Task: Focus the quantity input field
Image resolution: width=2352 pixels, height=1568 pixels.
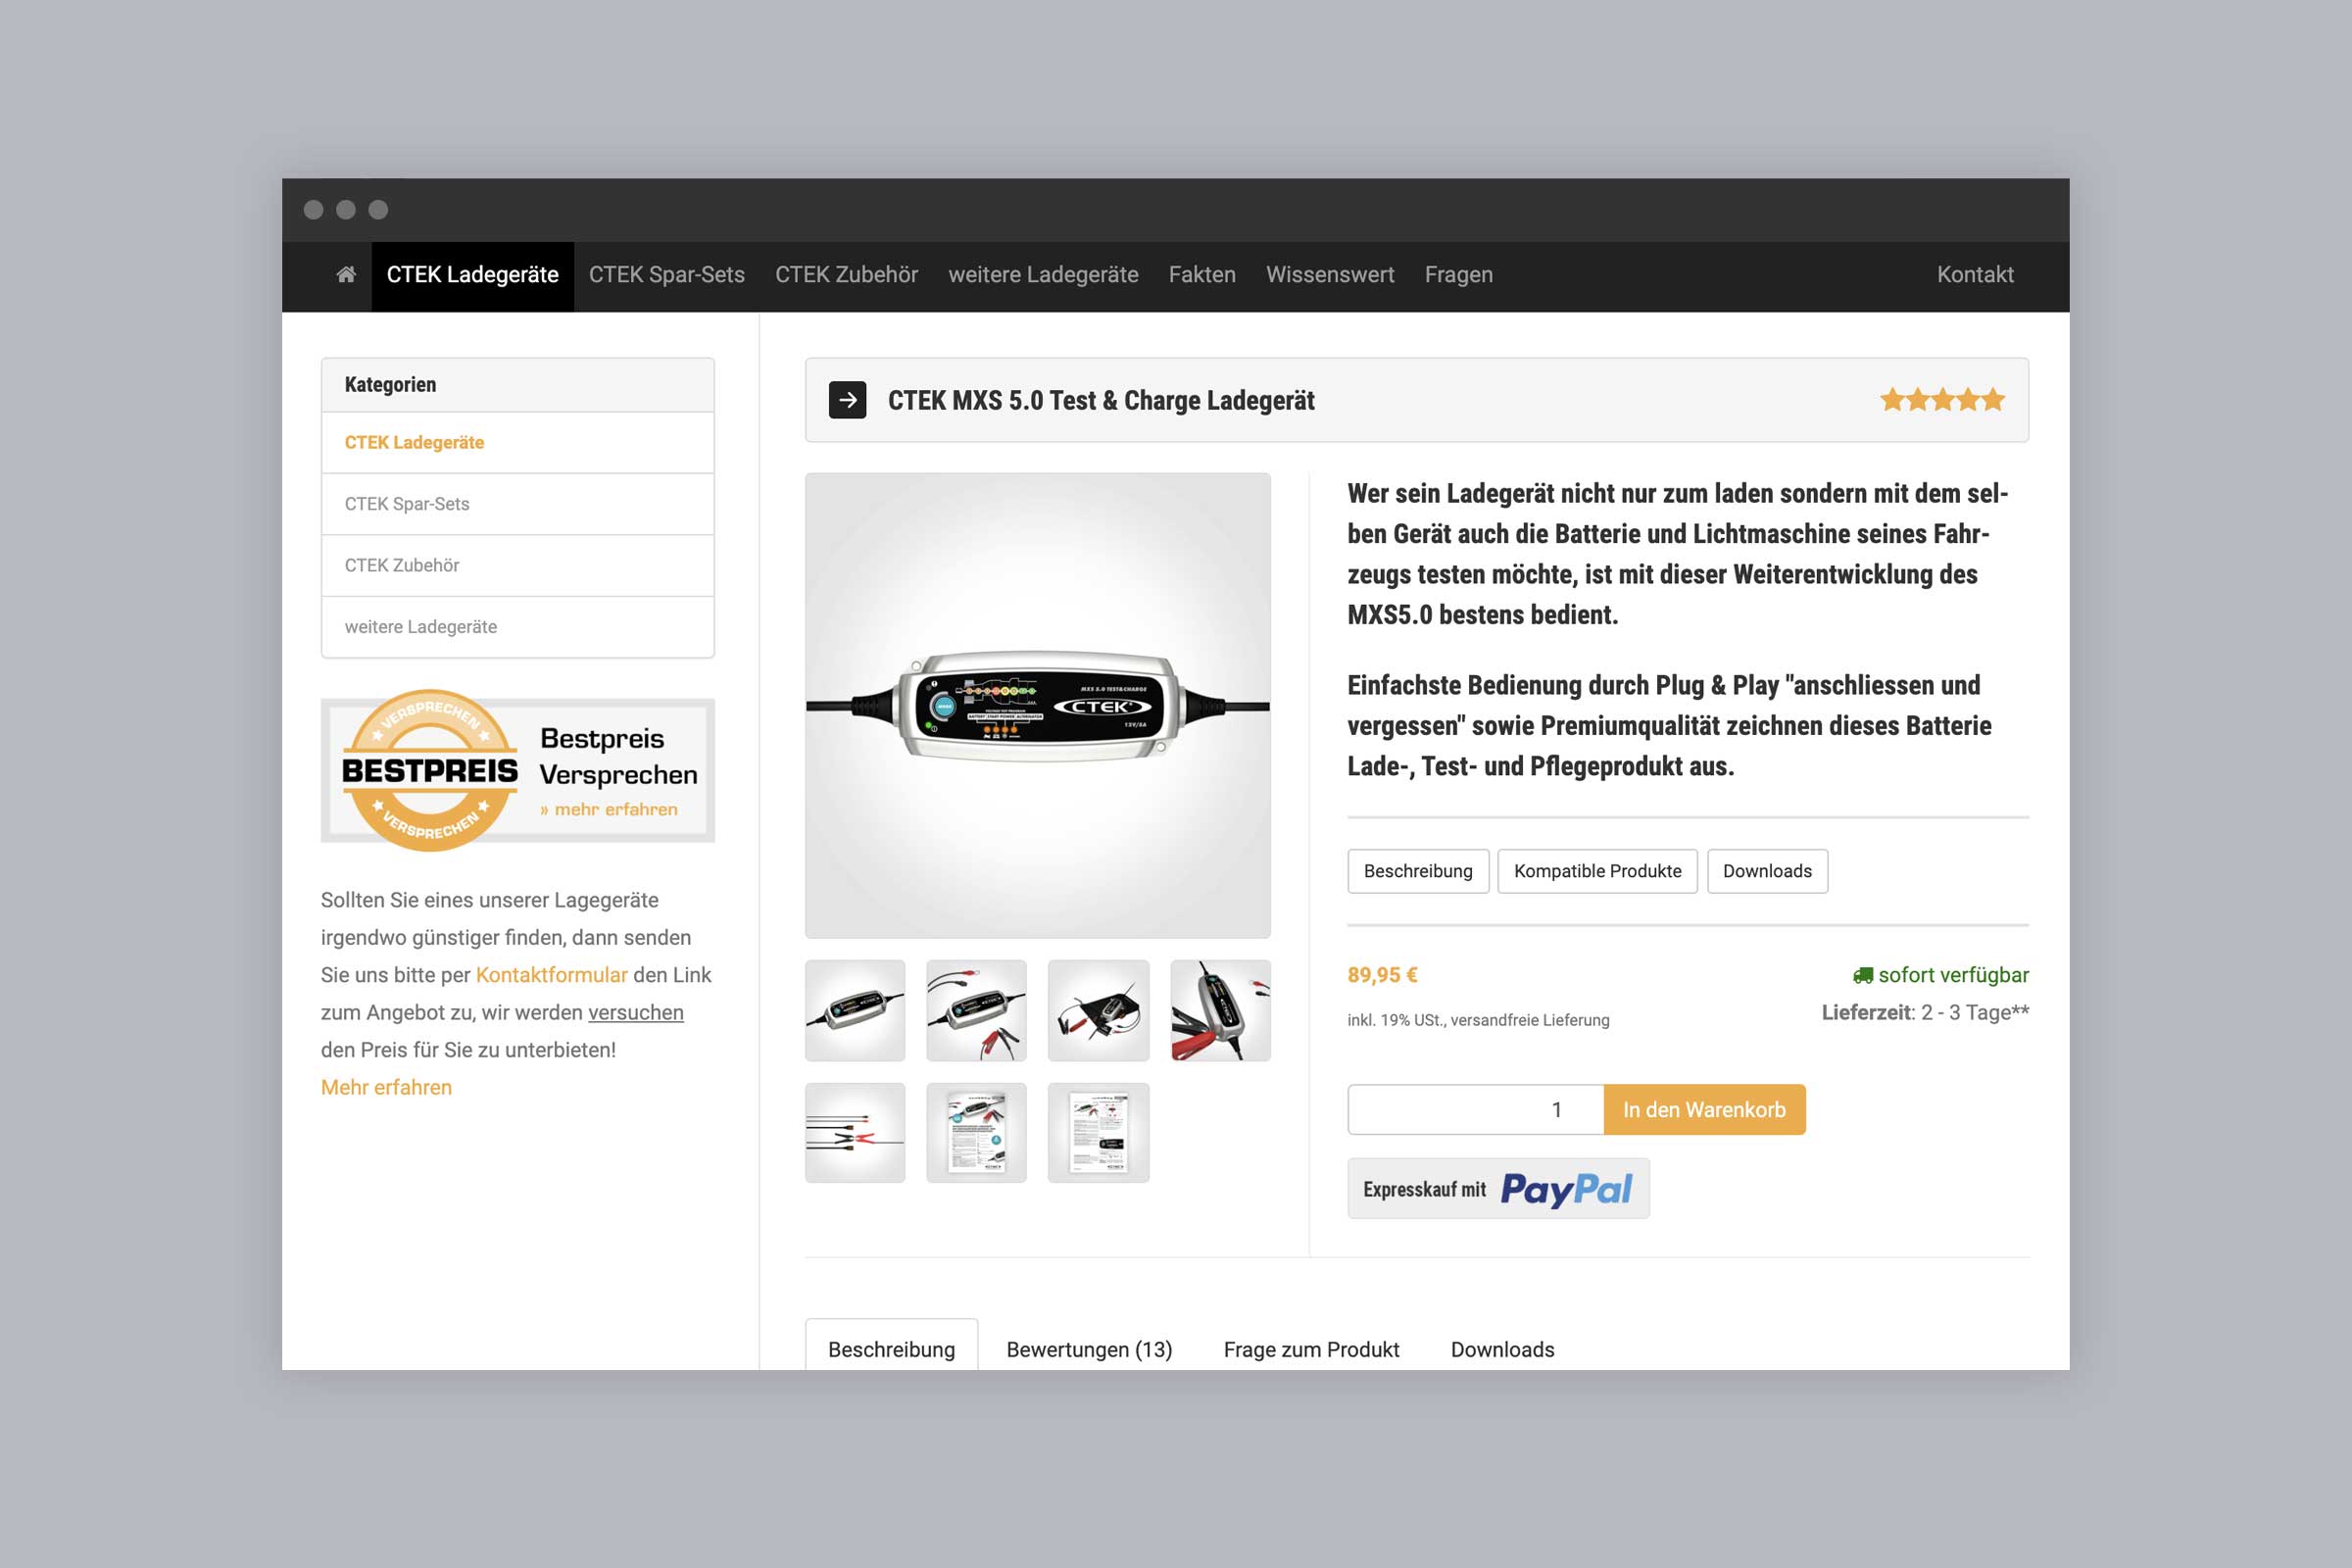Action: click(x=1475, y=1109)
